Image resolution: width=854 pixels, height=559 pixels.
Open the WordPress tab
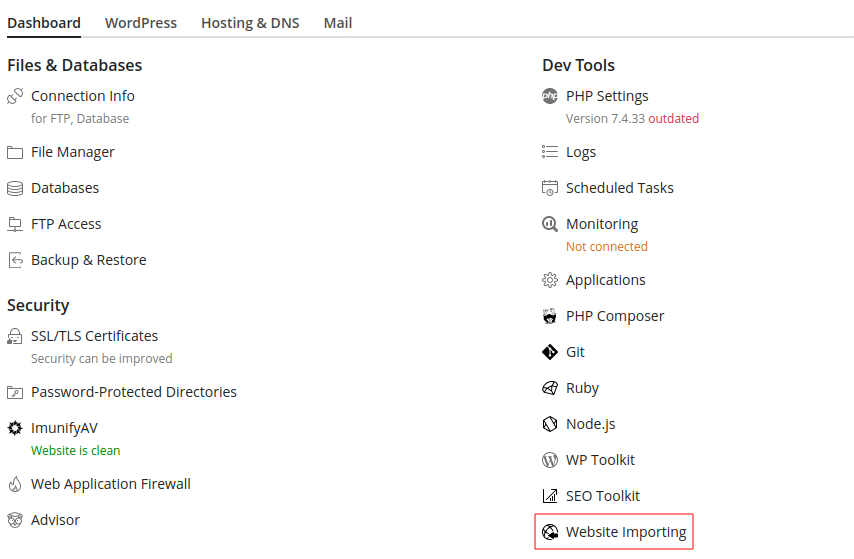point(141,23)
